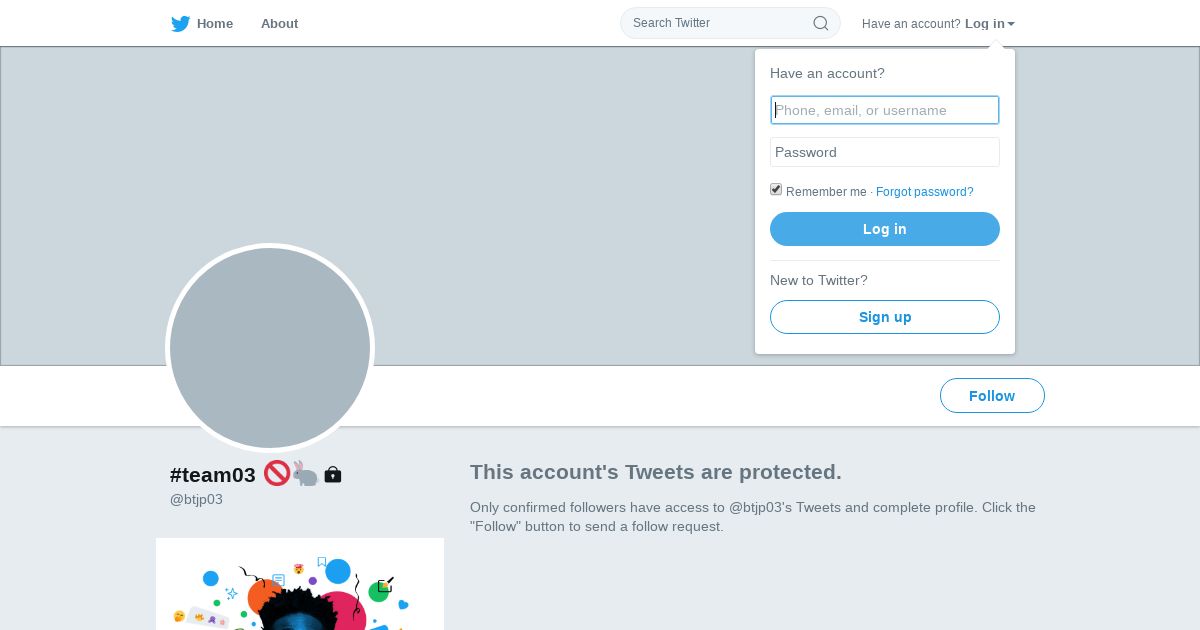
Task: Open the gray profile avatar circle
Action: 270,348
